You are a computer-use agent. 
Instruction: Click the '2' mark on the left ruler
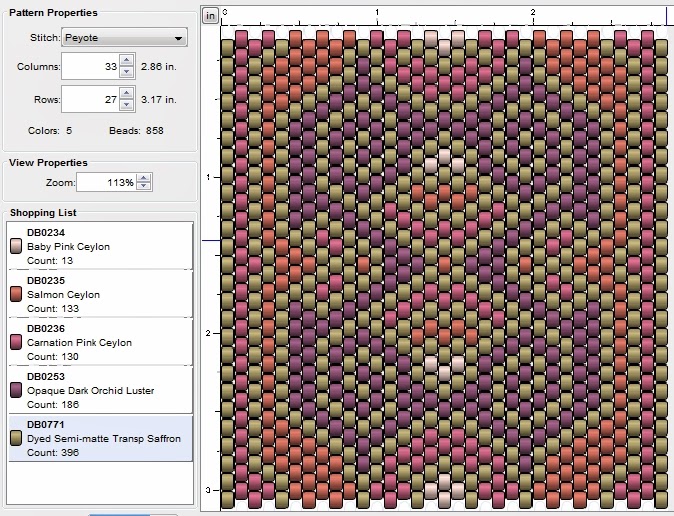[208, 333]
